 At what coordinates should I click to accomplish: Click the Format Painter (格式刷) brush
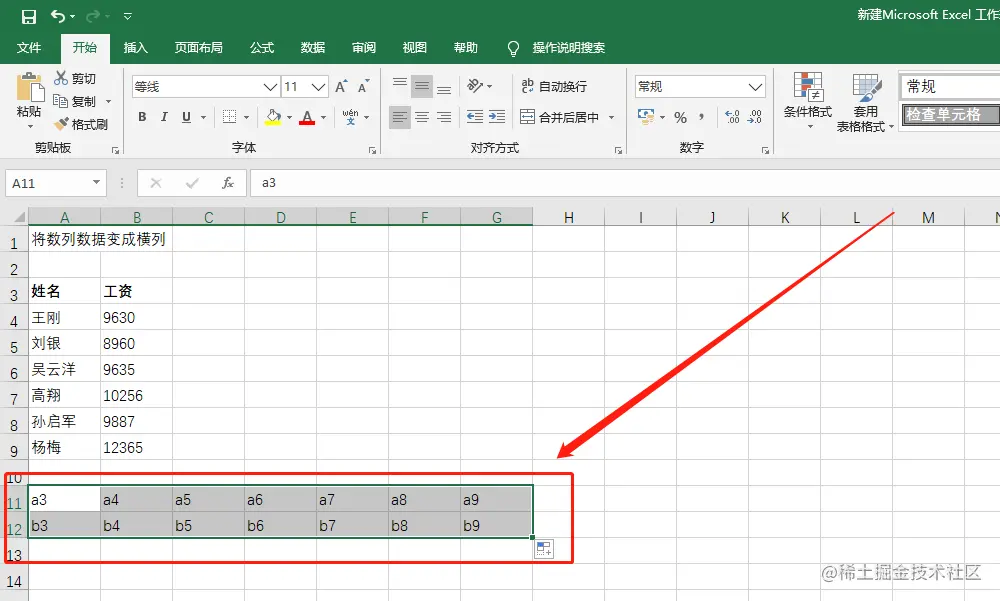click(61, 124)
